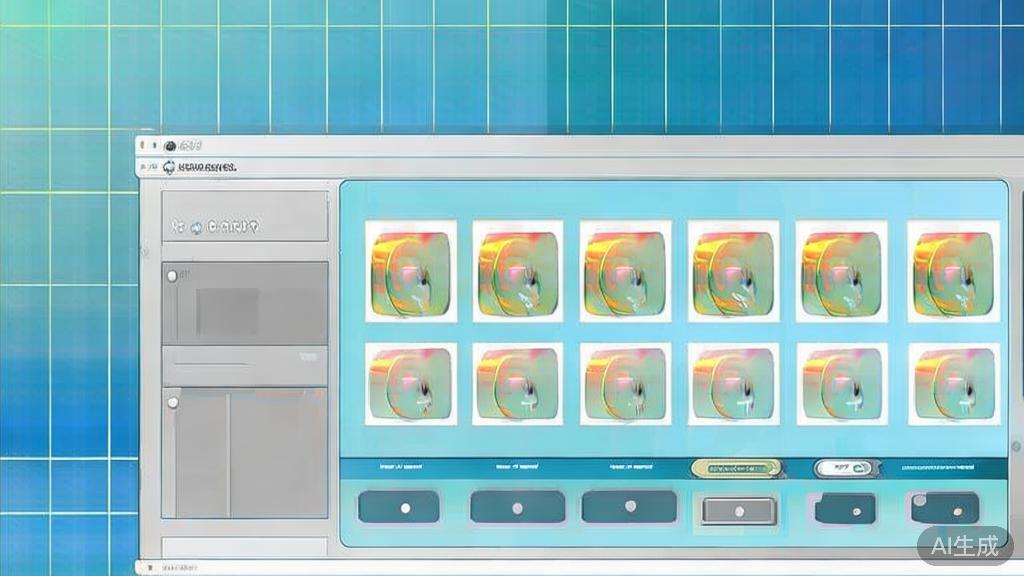Toggle the white pill switch in the teal bar
1024x576 pixels.
[x=846, y=468]
